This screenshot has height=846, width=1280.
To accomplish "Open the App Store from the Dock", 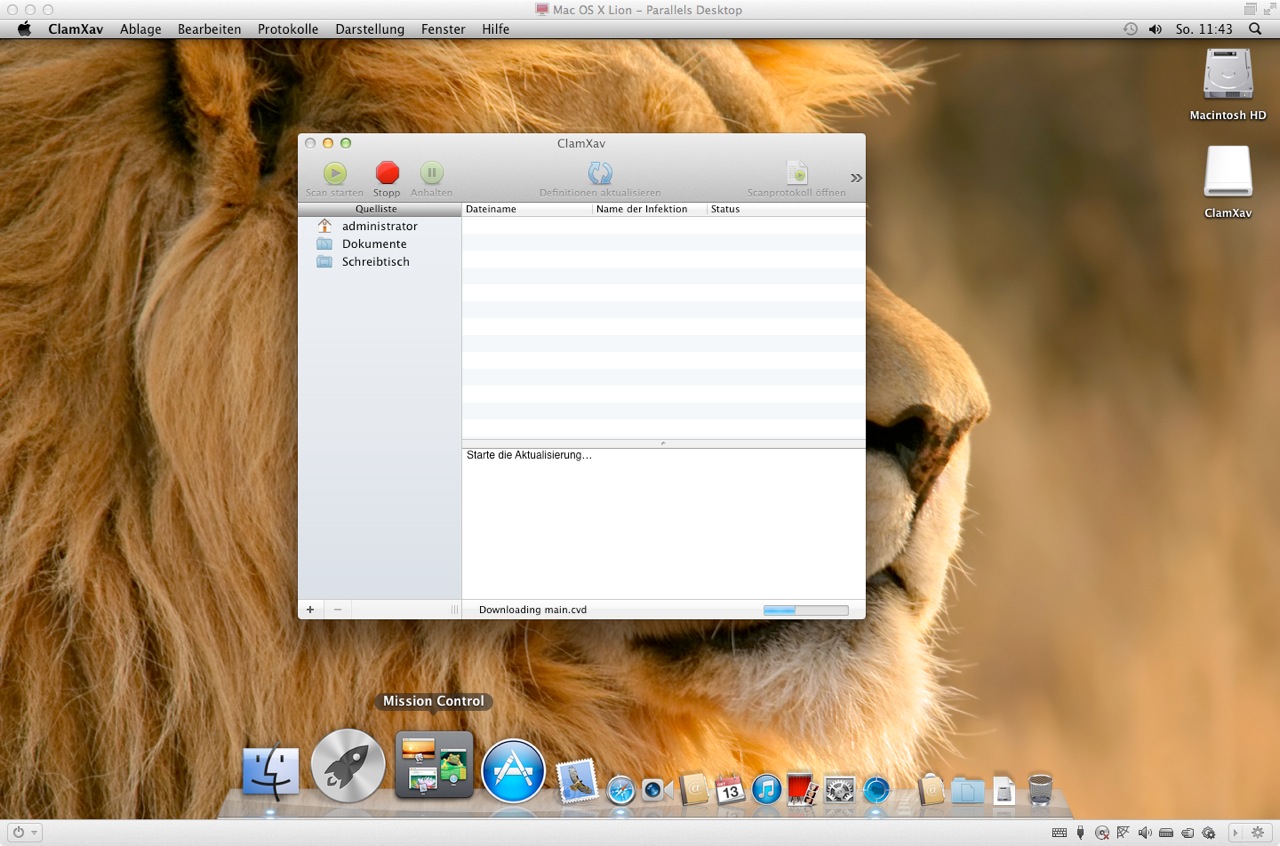I will [513, 771].
